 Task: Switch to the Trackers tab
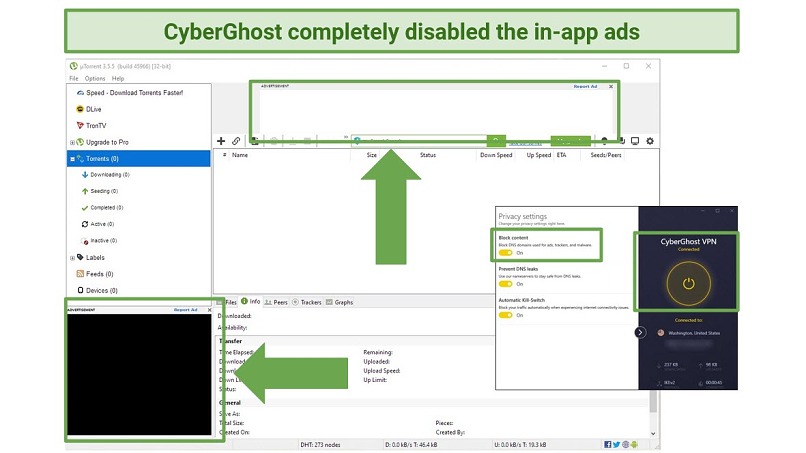pos(306,302)
